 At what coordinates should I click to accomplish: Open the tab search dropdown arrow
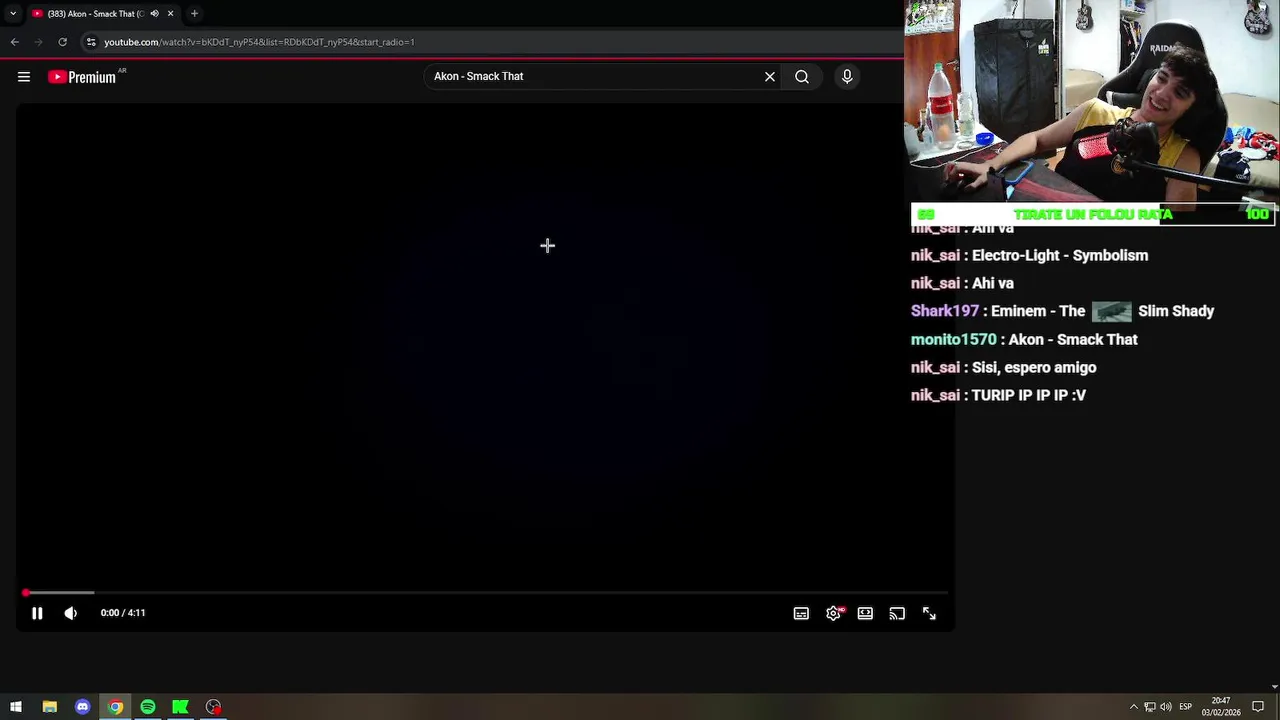[12, 14]
